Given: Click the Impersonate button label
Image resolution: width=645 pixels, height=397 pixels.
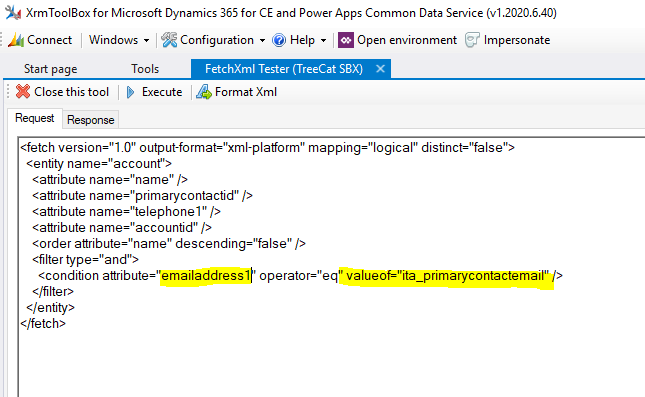Looking at the screenshot, I should (517, 40).
